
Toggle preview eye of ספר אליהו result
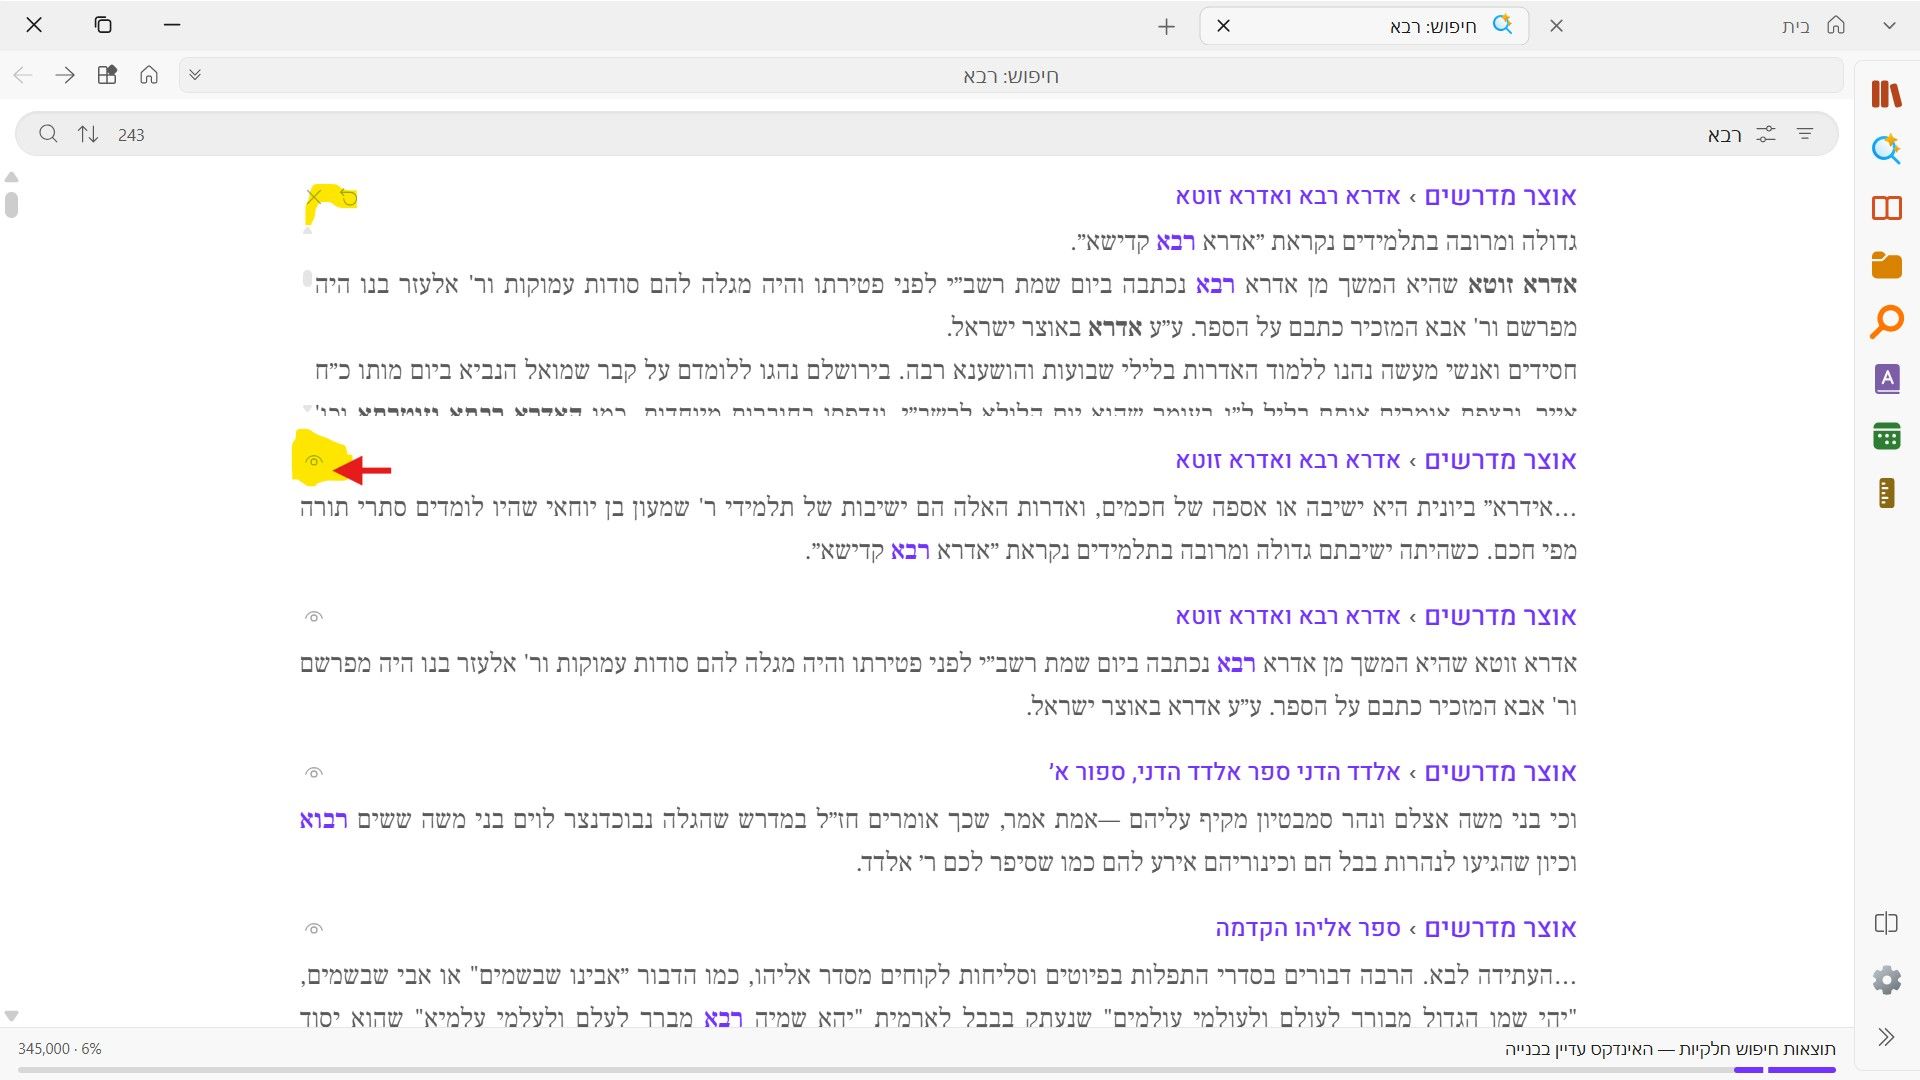pos(314,929)
